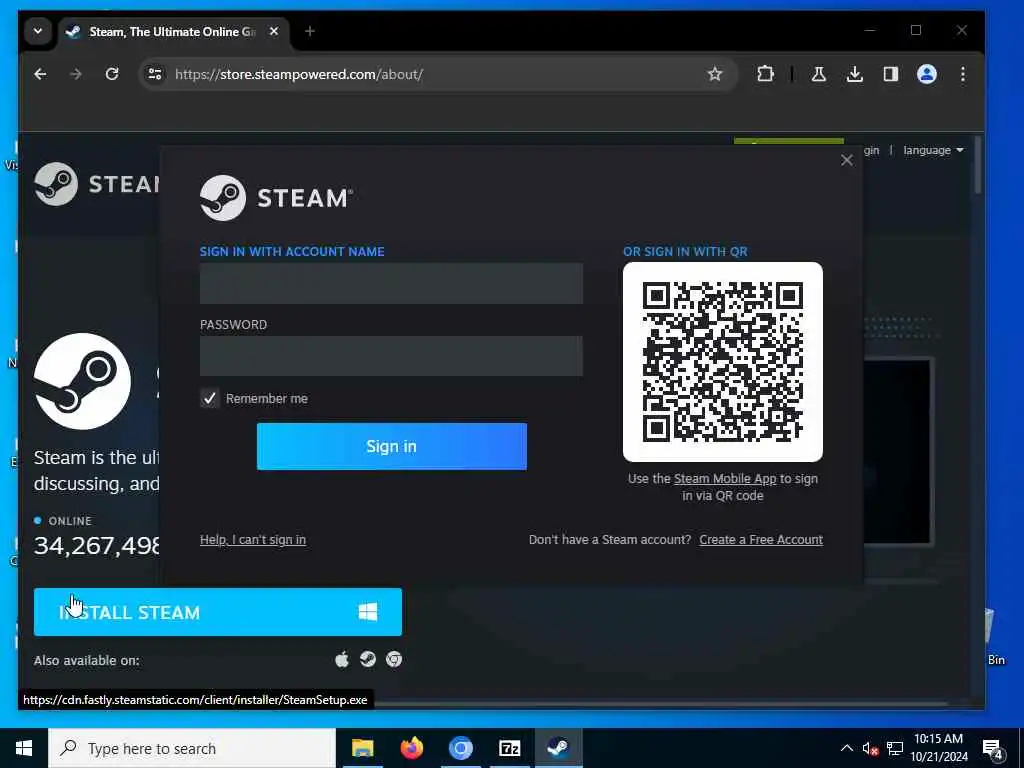Reload the Steam store page
1024x768 pixels.
click(112, 74)
